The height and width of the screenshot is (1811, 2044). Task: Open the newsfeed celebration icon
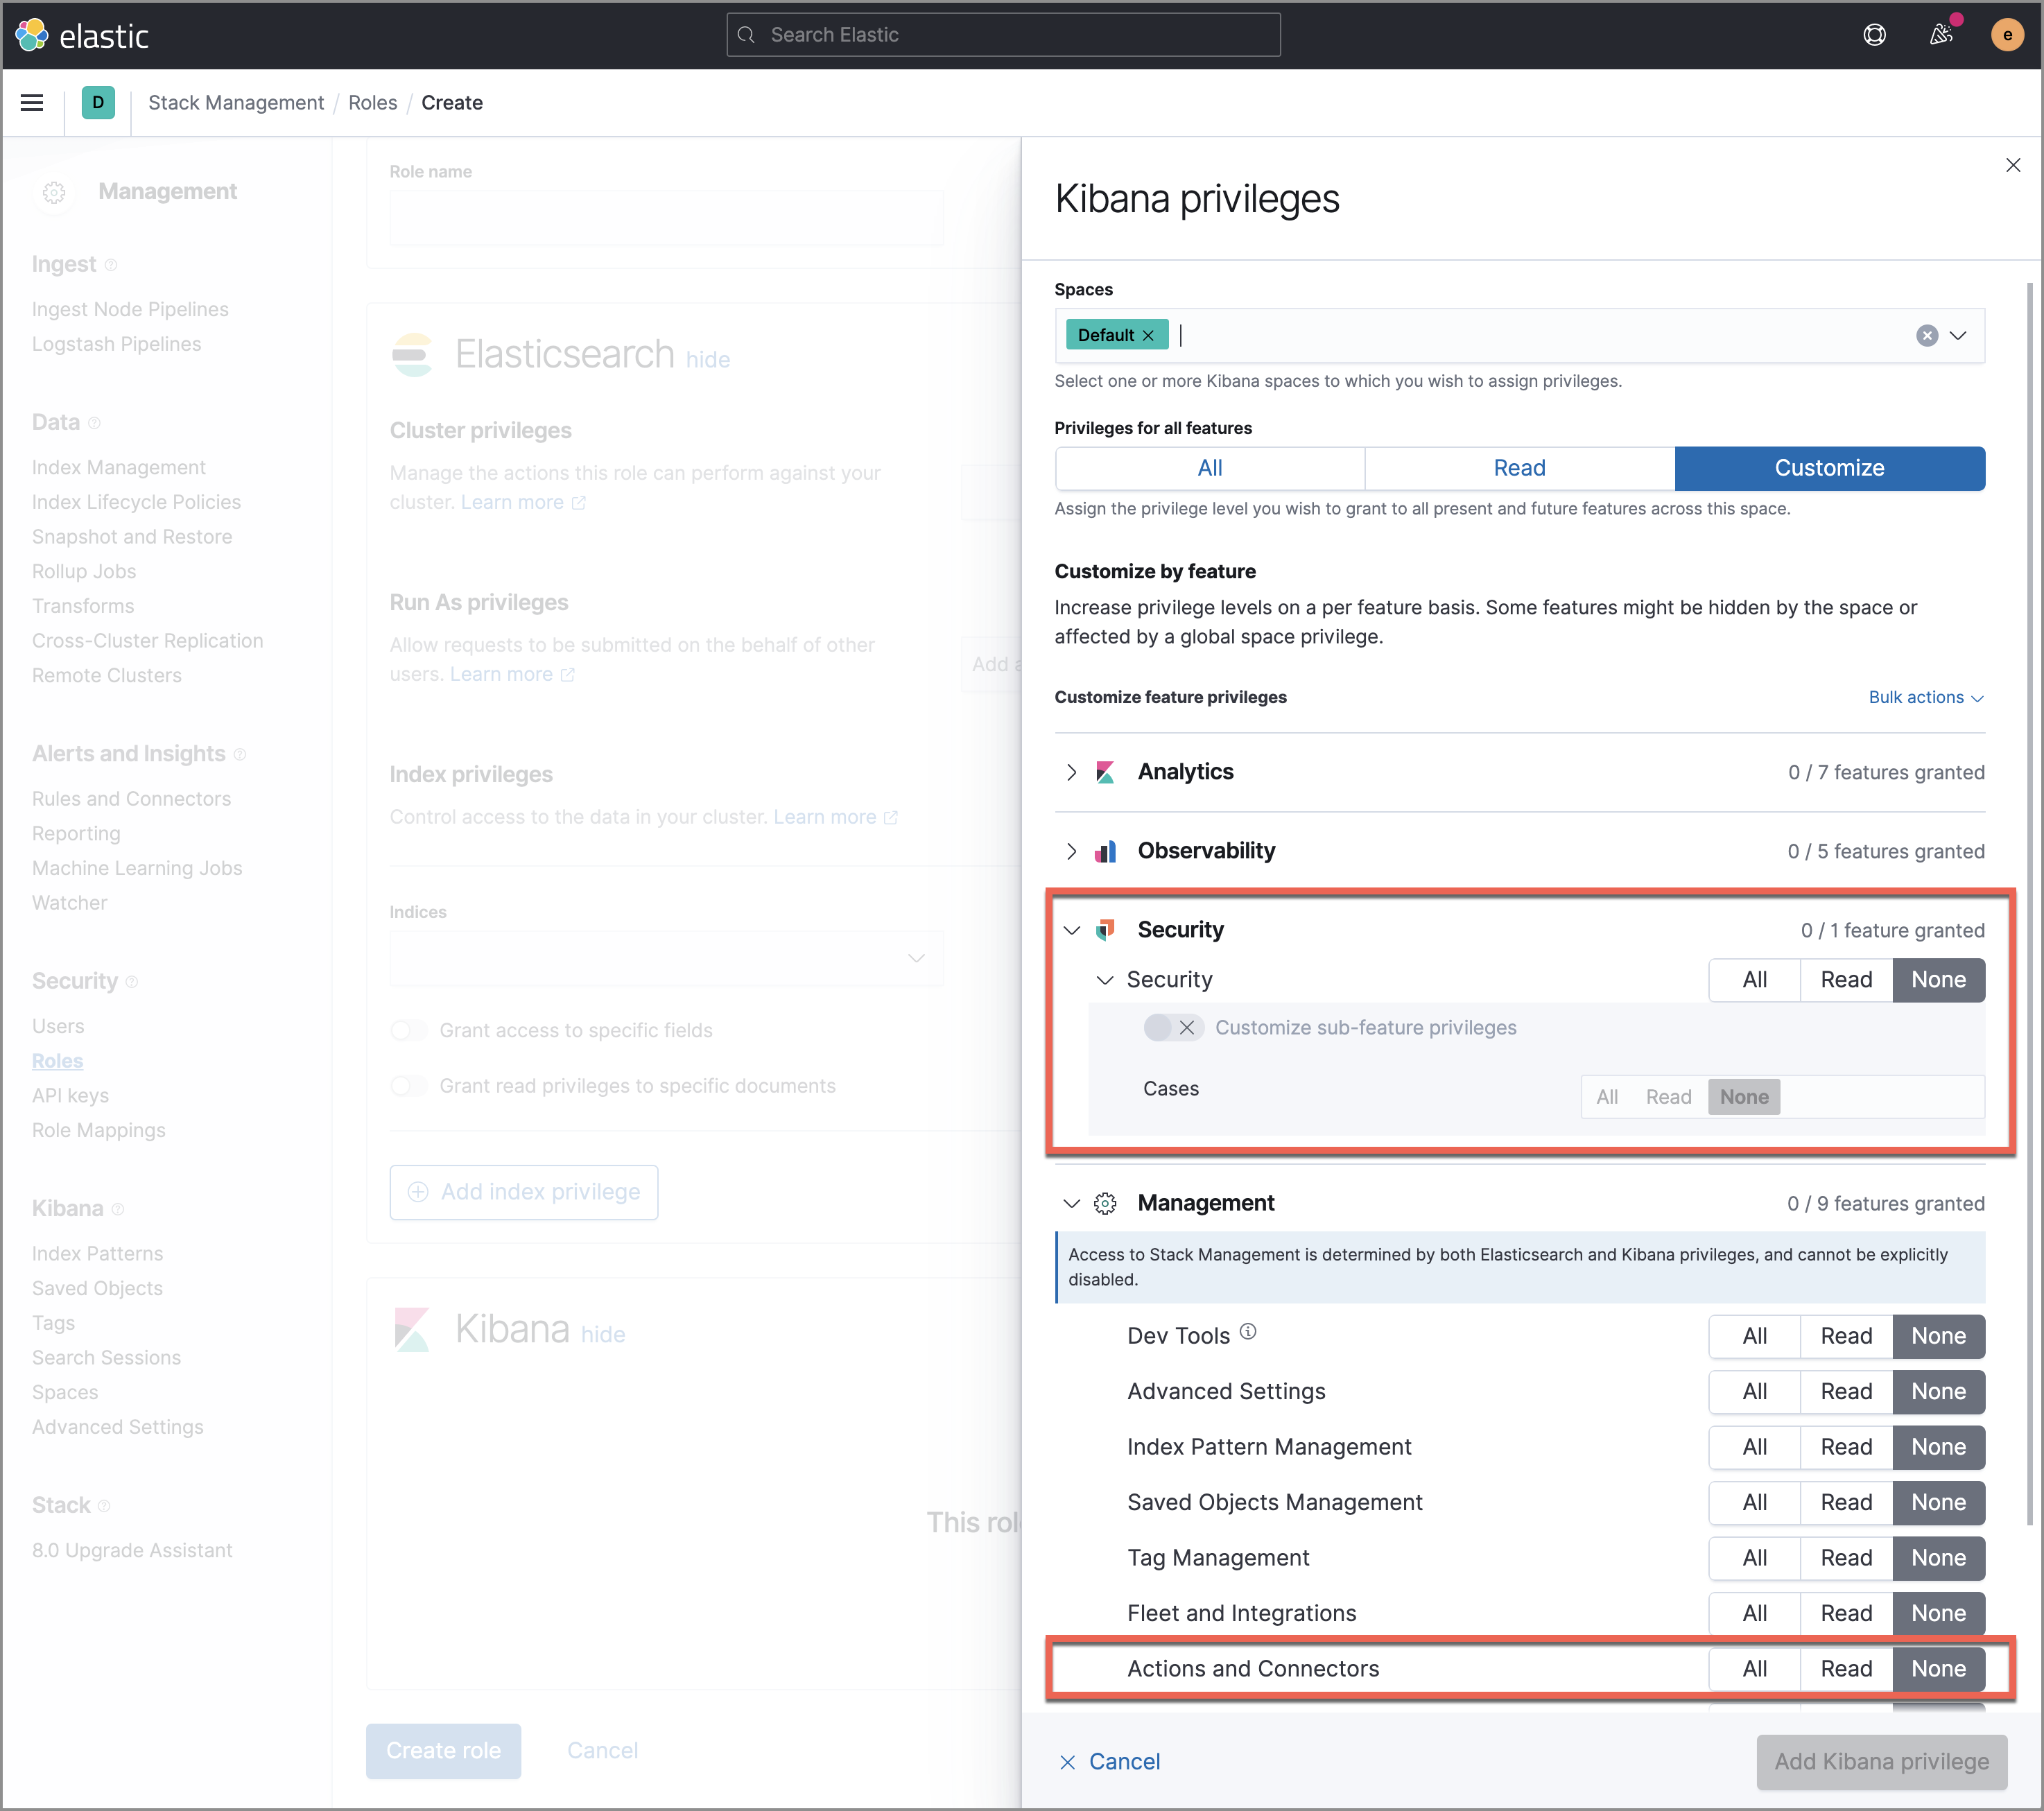click(x=1940, y=35)
